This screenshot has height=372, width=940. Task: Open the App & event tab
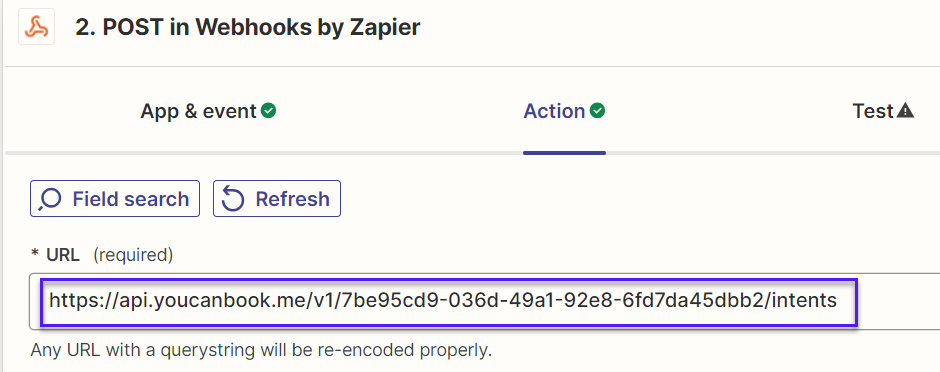tap(208, 111)
